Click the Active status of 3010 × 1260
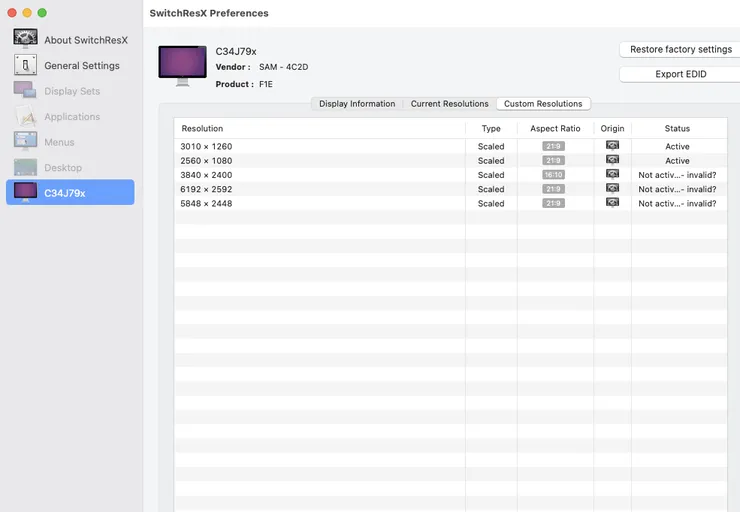Viewport: 740px width, 512px height. (x=677, y=146)
